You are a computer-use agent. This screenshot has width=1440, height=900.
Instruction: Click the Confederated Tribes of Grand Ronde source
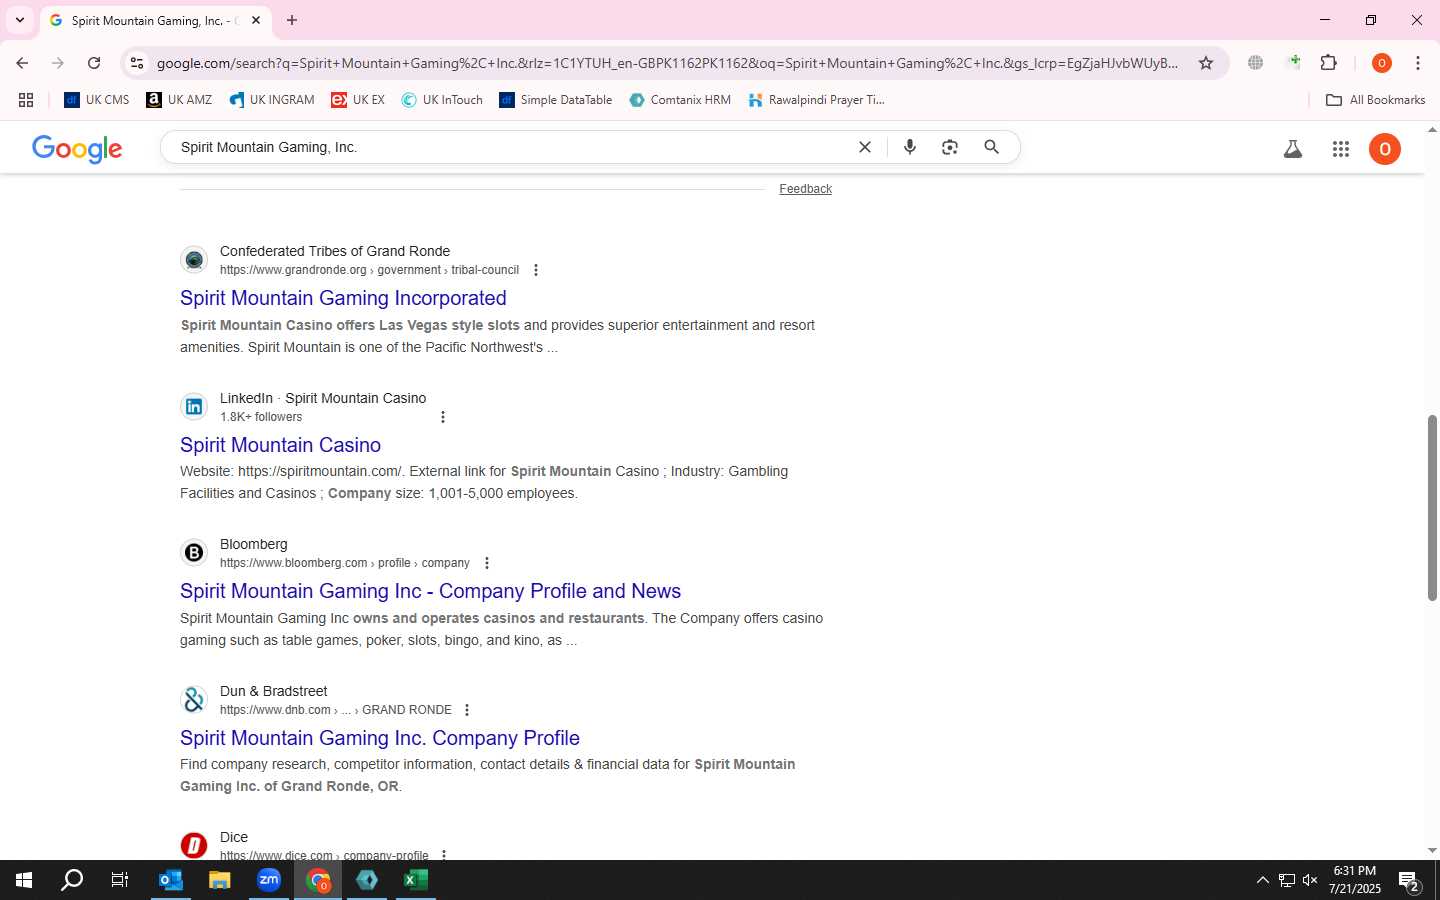pyautogui.click(x=335, y=251)
